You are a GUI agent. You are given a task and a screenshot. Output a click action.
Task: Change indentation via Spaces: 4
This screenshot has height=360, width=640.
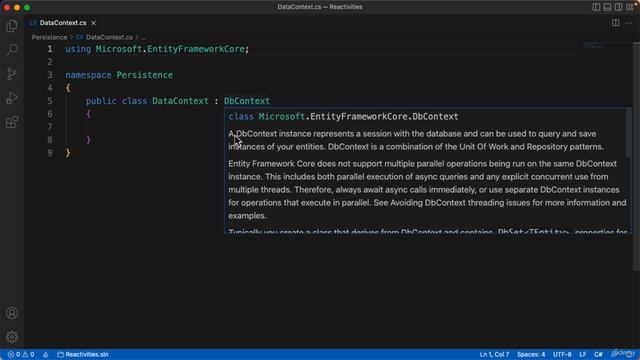click(x=531, y=354)
